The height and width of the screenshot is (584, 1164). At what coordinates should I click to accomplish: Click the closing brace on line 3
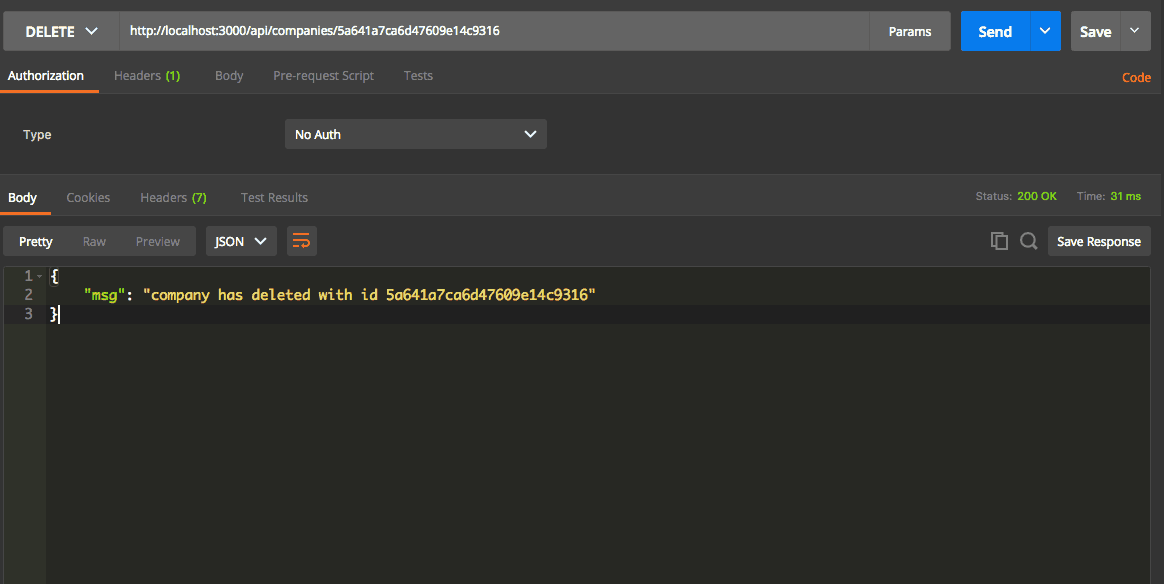pyautogui.click(x=53, y=314)
